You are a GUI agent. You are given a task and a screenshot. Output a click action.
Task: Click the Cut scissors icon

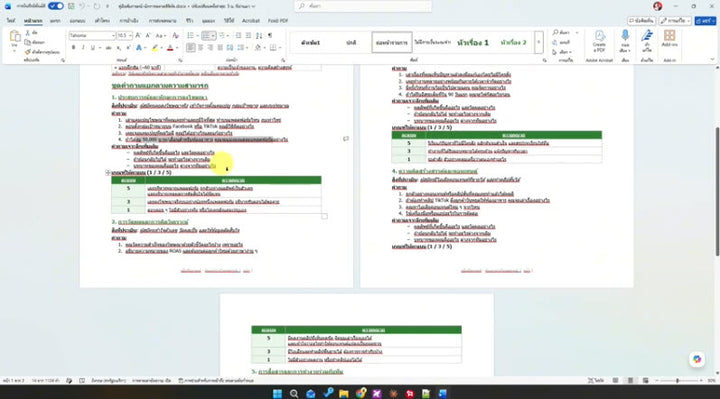[x=28, y=33]
